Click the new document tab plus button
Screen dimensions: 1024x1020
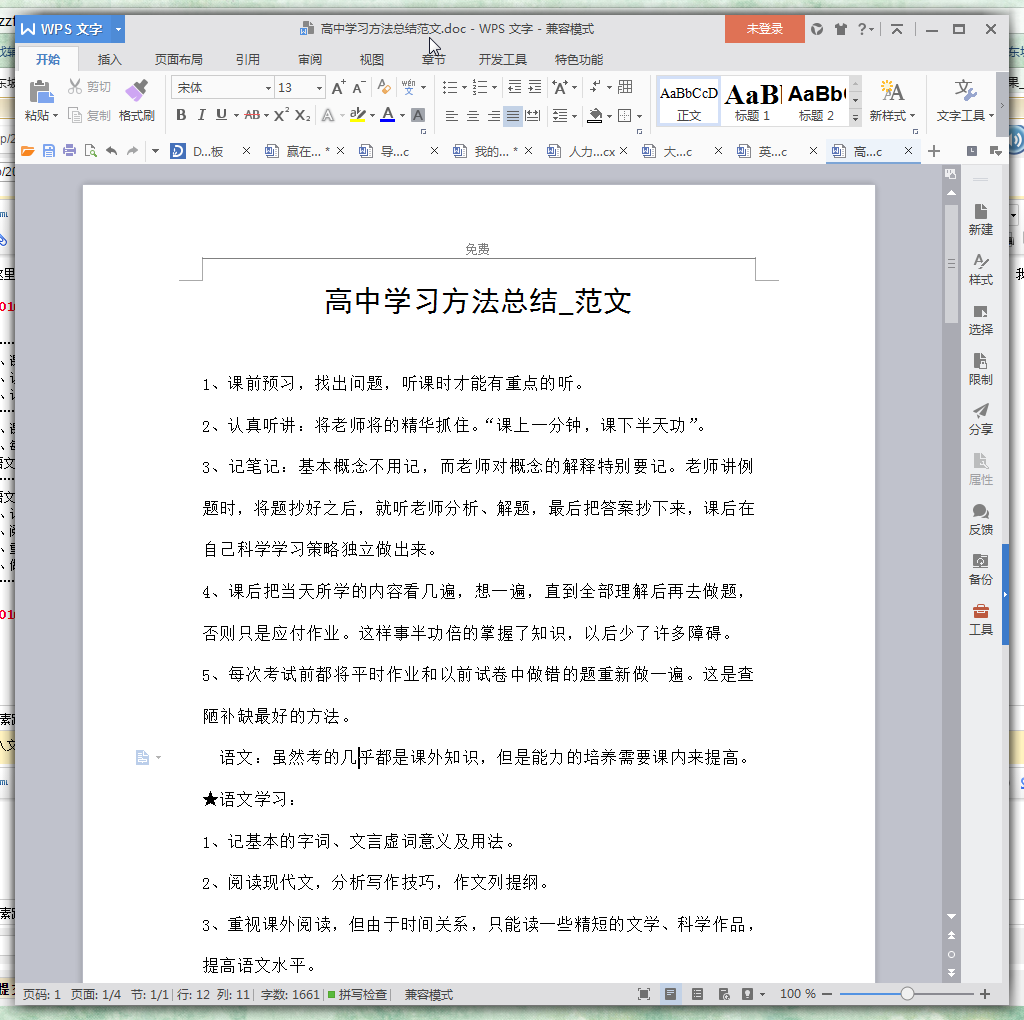click(x=934, y=151)
